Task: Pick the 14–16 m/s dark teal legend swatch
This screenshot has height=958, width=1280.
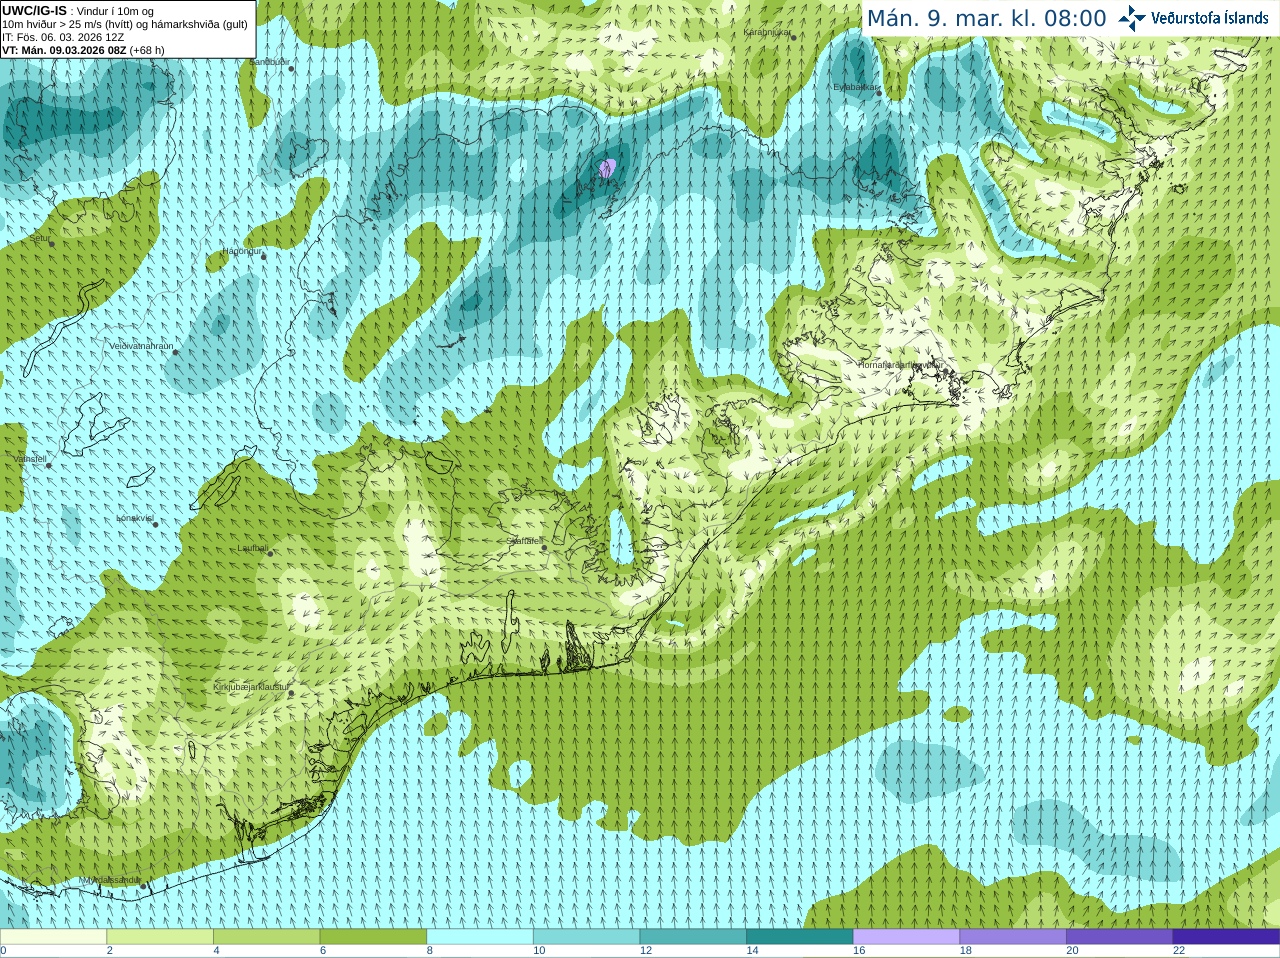Action: [800, 937]
